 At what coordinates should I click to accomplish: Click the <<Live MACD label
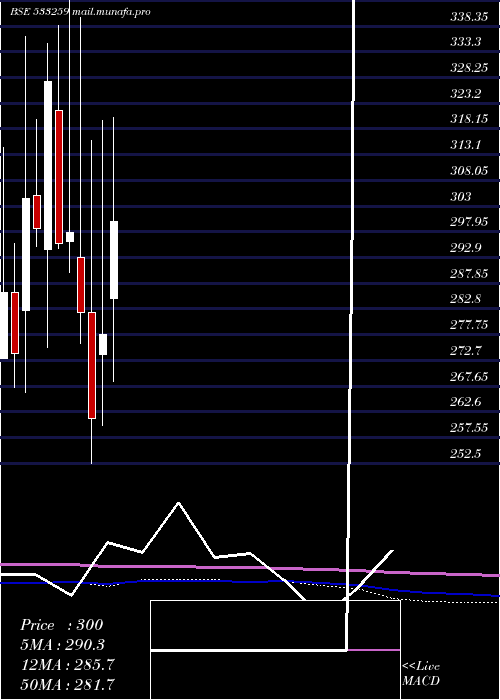(421, 674)
